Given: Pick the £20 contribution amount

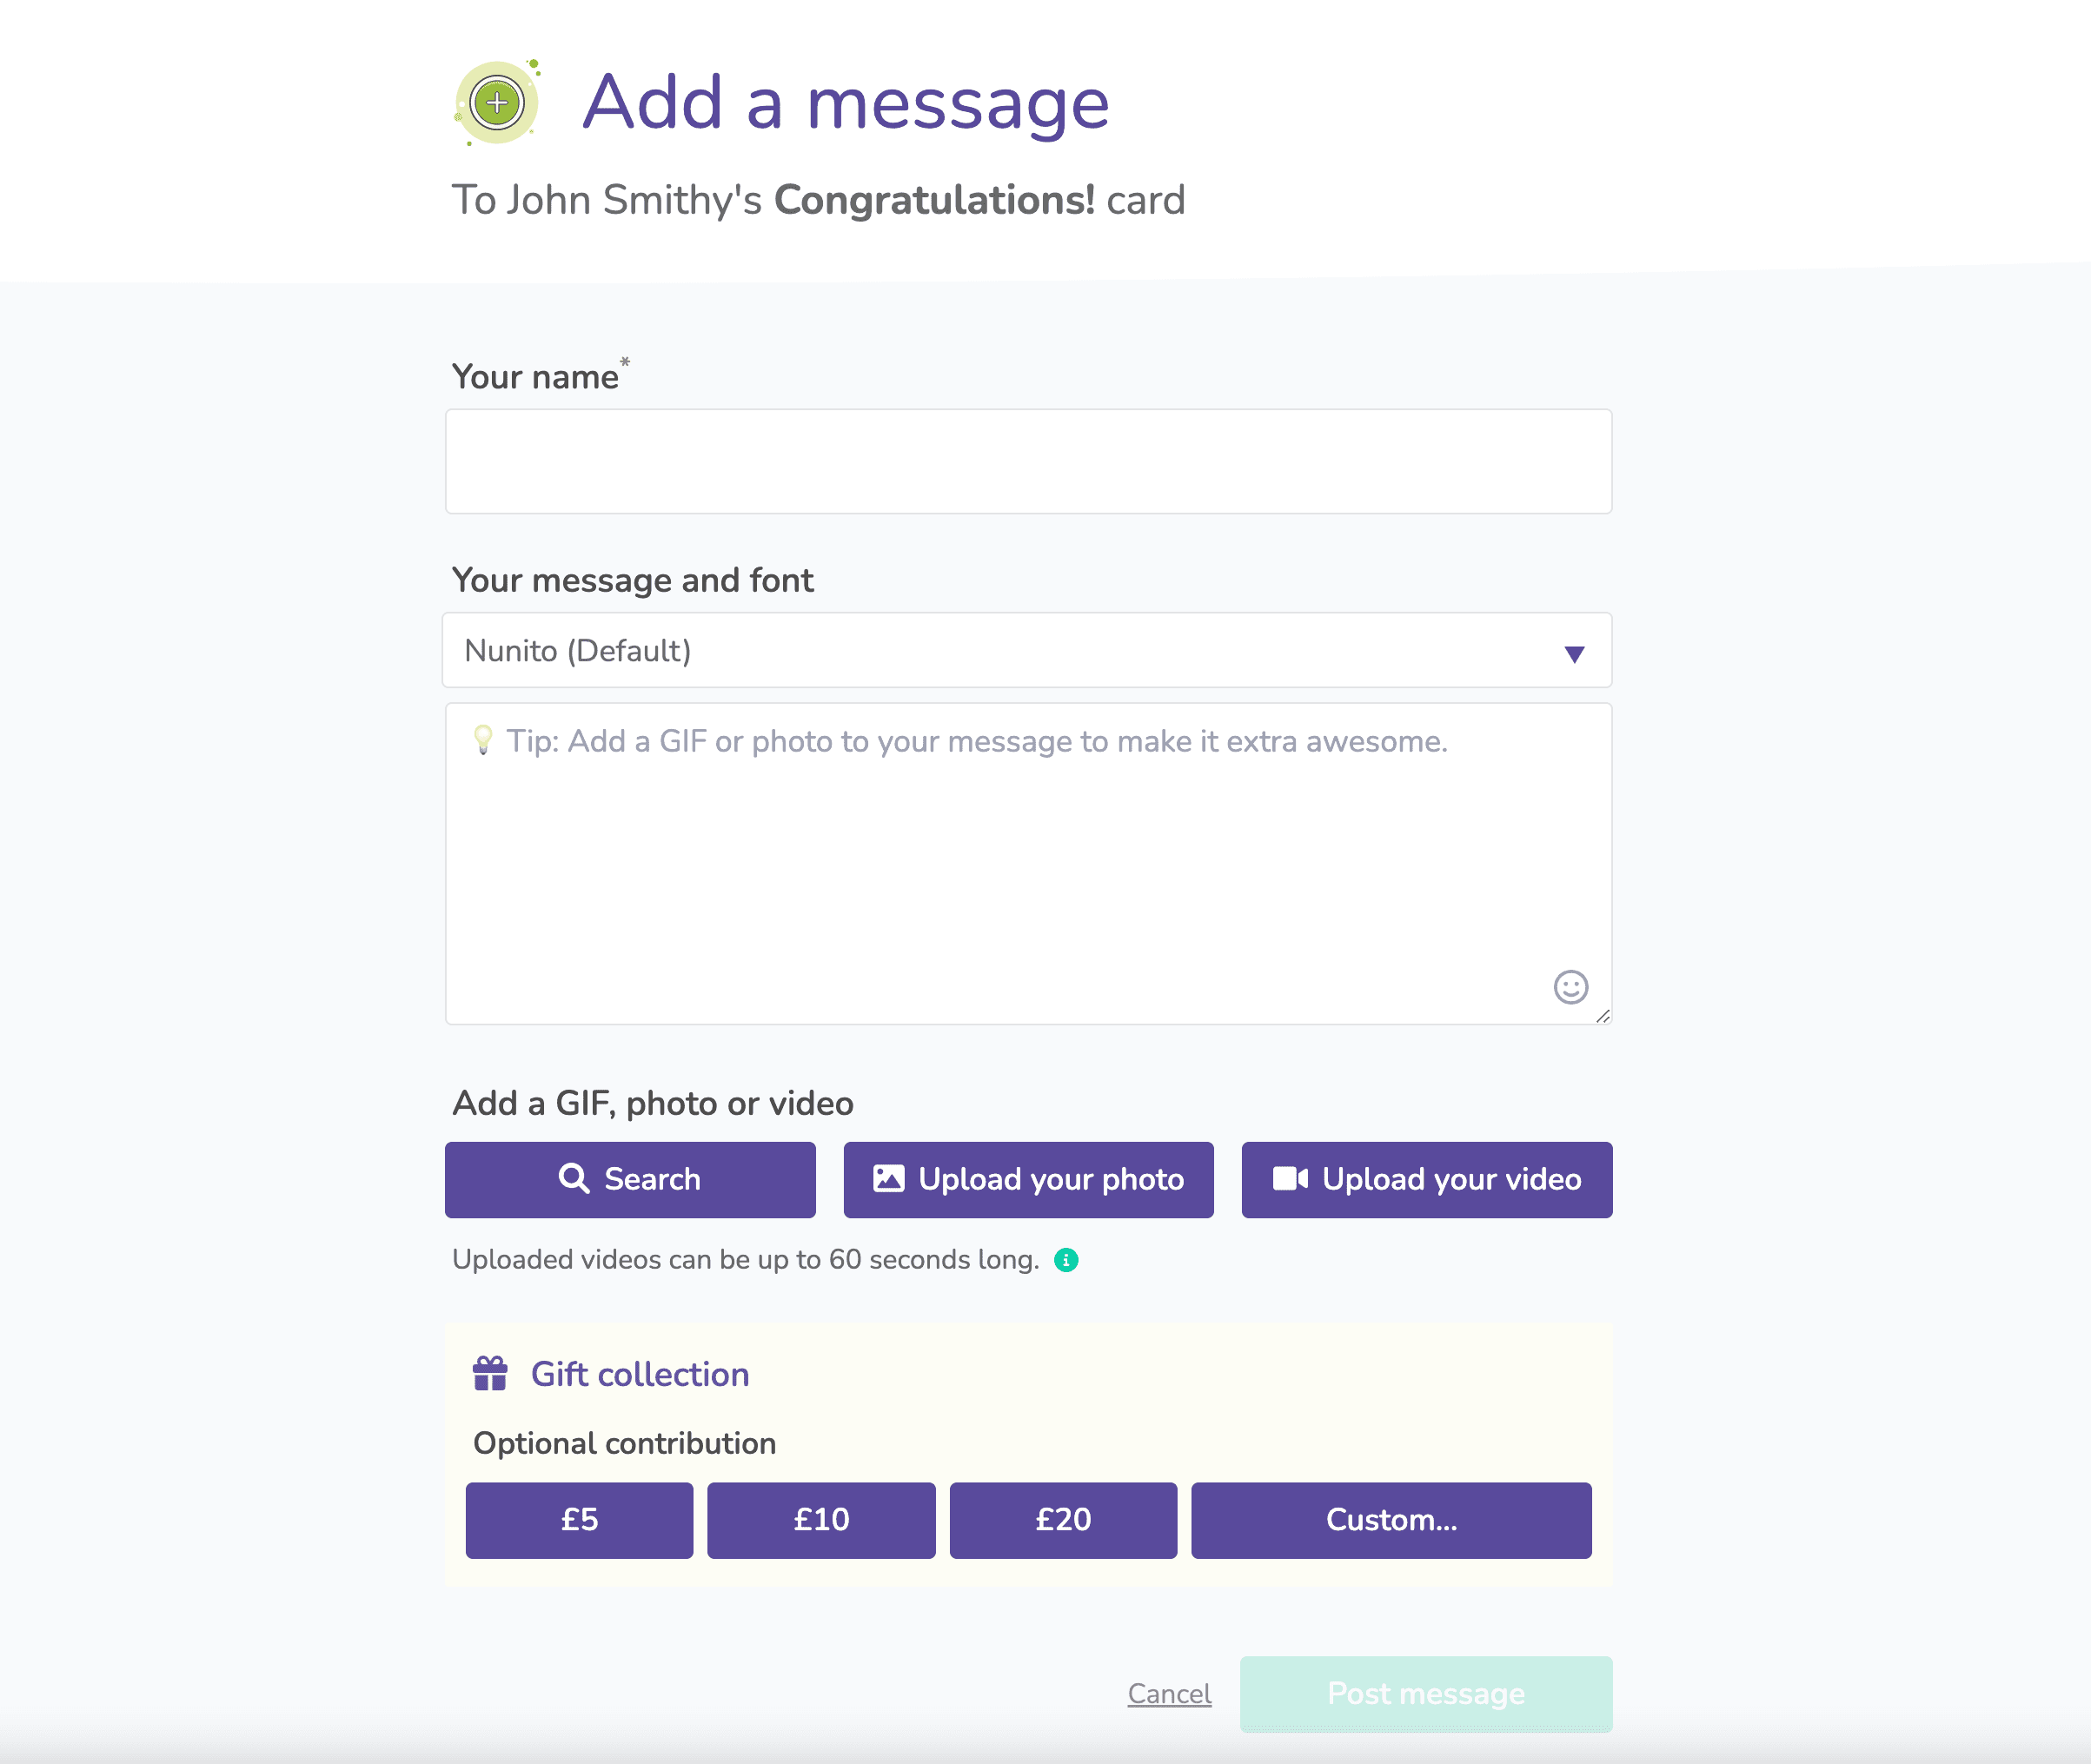Looking at the screenshot, I should [1063, 1520].
